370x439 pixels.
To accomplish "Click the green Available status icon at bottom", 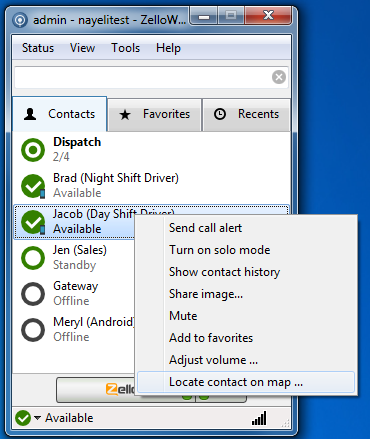I will coord(23,418).
